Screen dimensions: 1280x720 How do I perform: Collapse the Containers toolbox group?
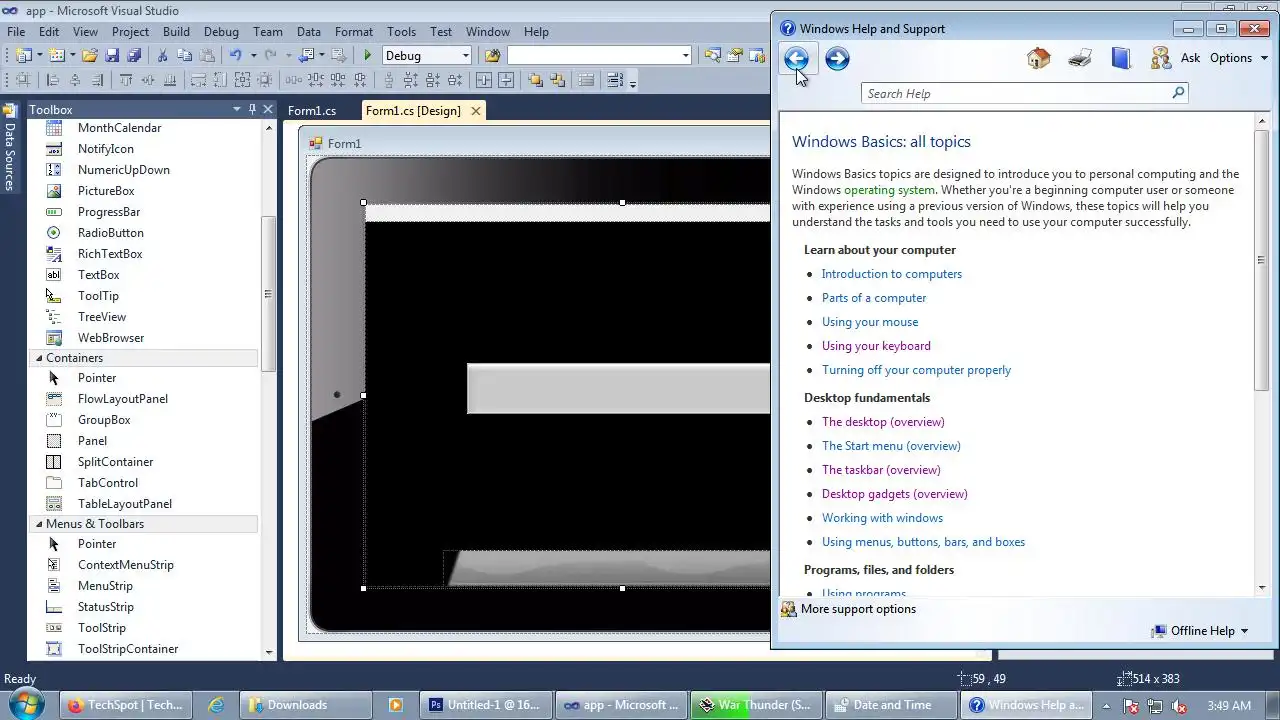click(x=39, y=358)
